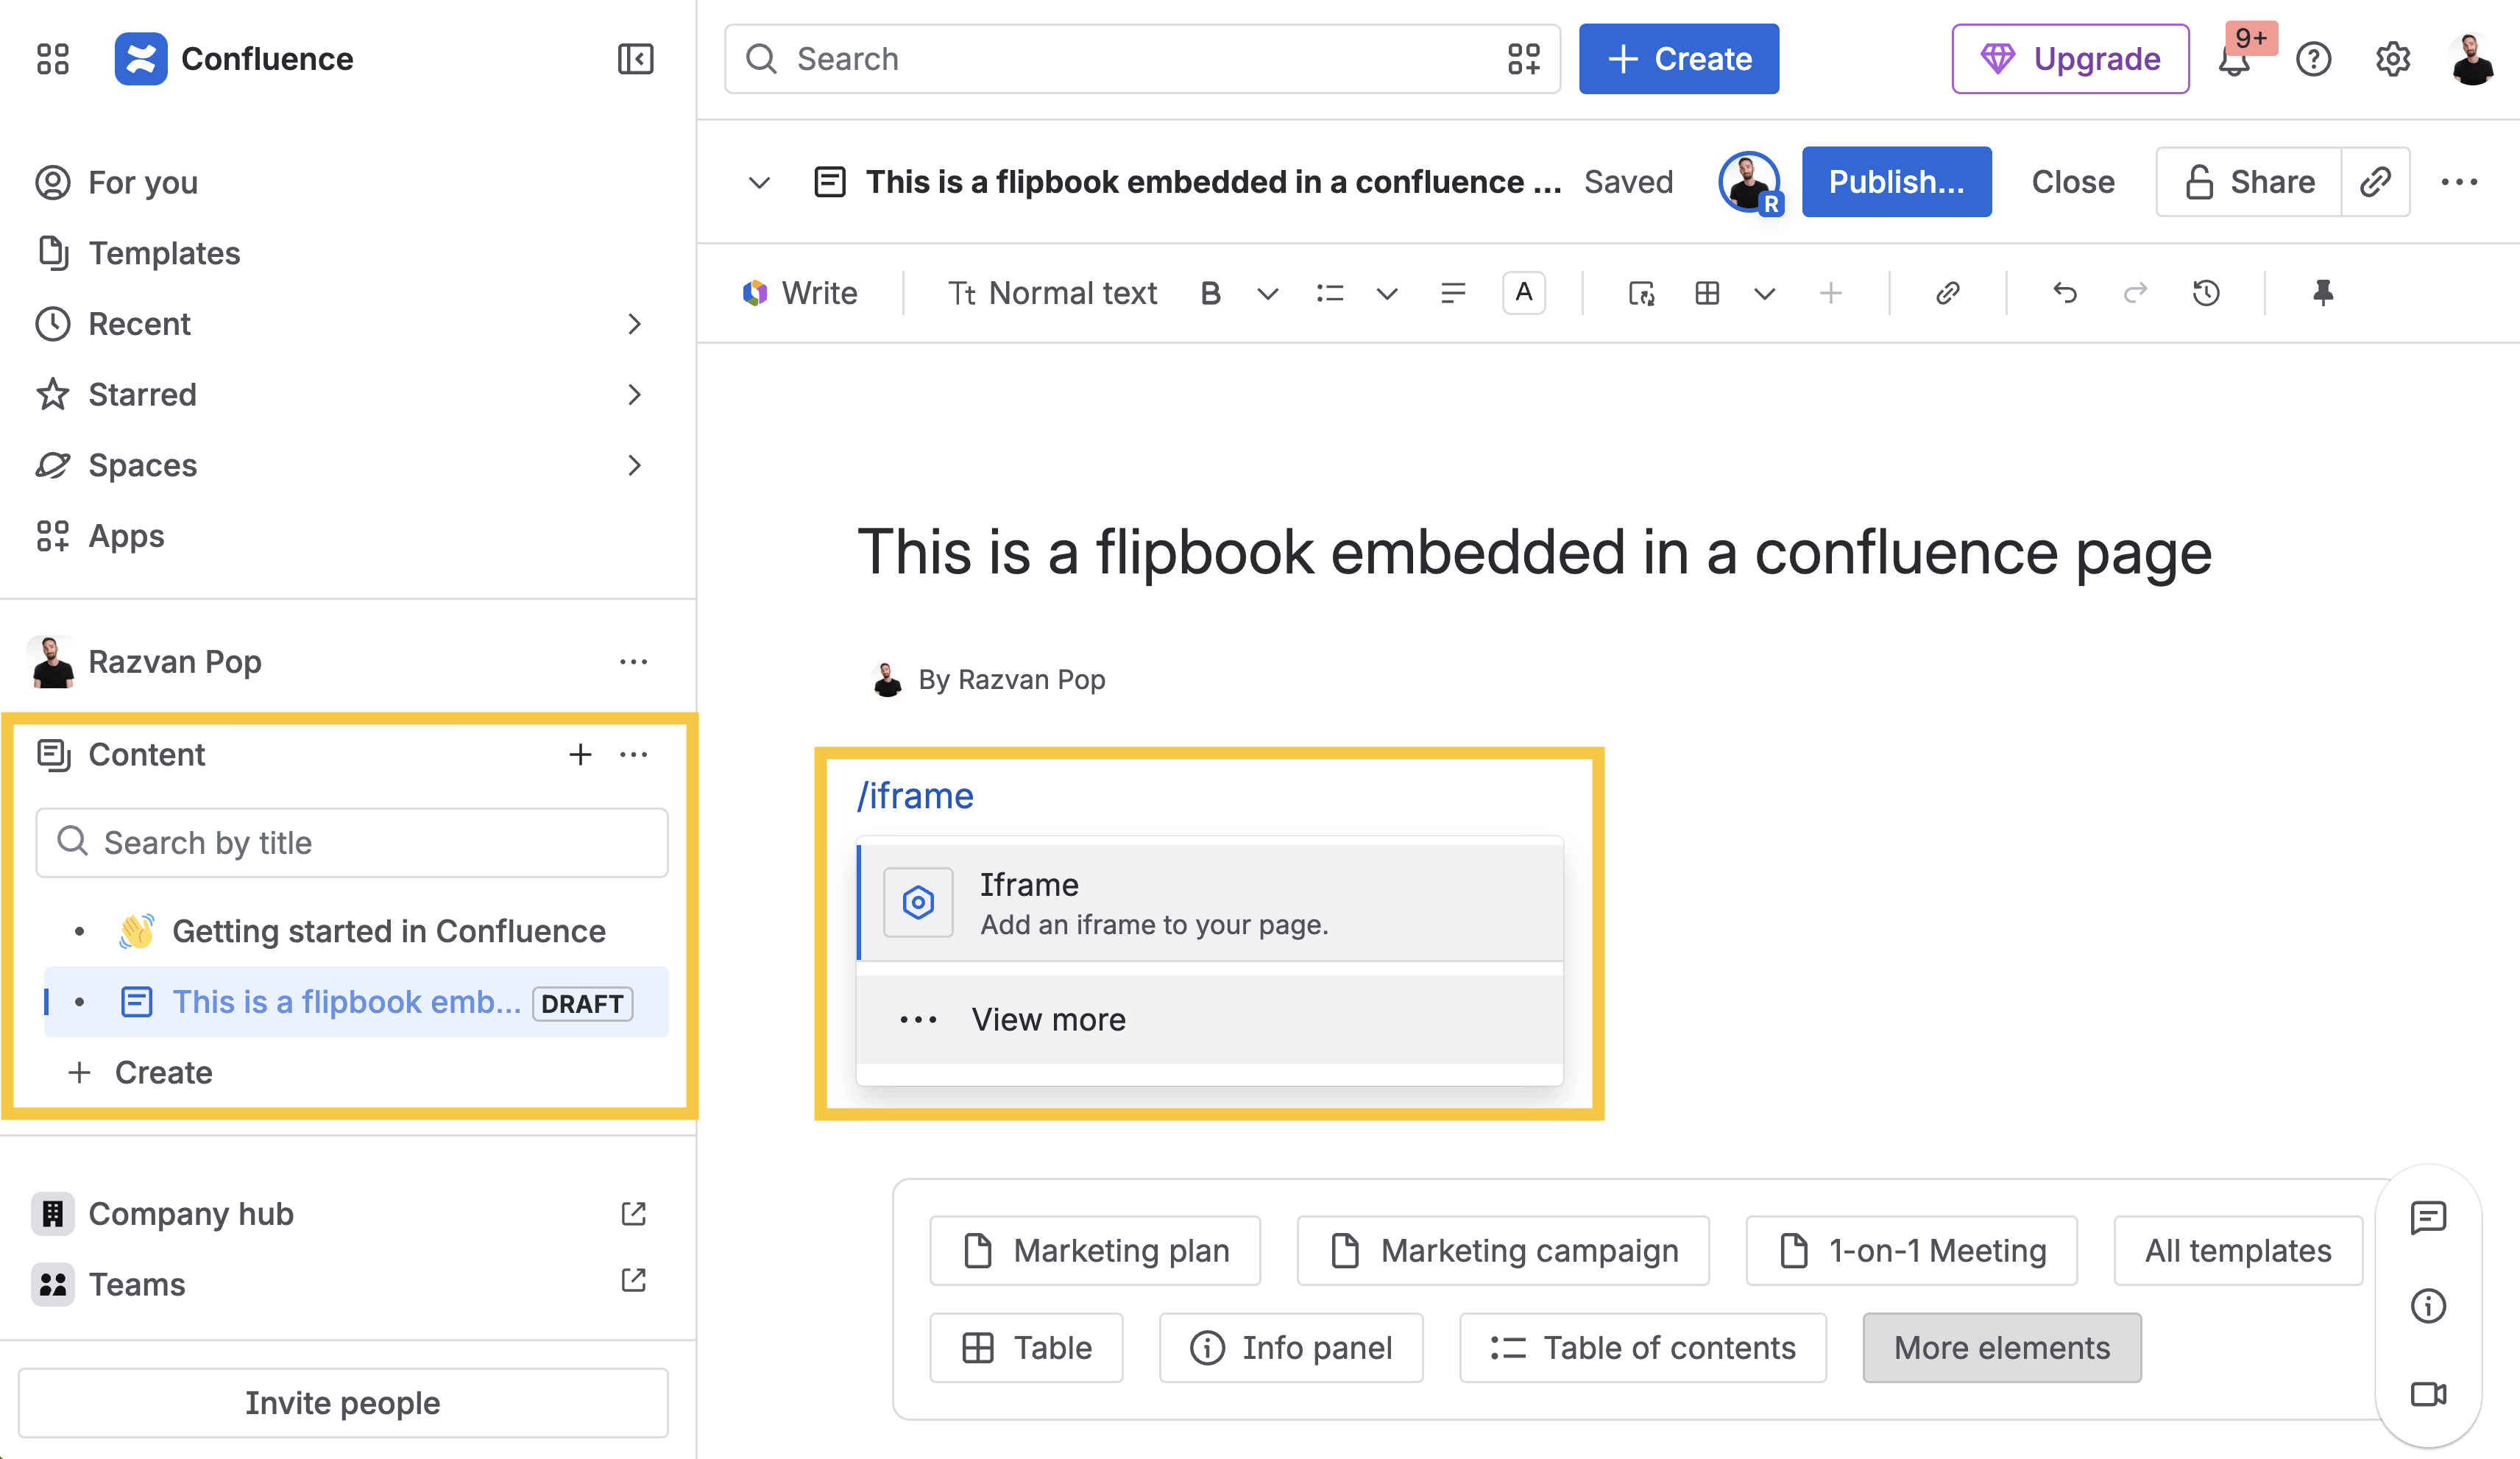Toggle bold formatting
The width and height of the screenshot is (2520, 1459).
point(1210,293)
